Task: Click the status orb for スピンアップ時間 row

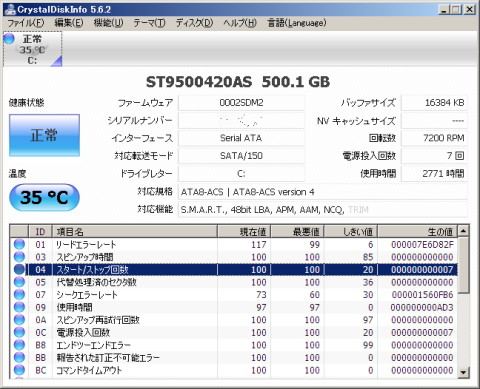Action: pos(19,257)
